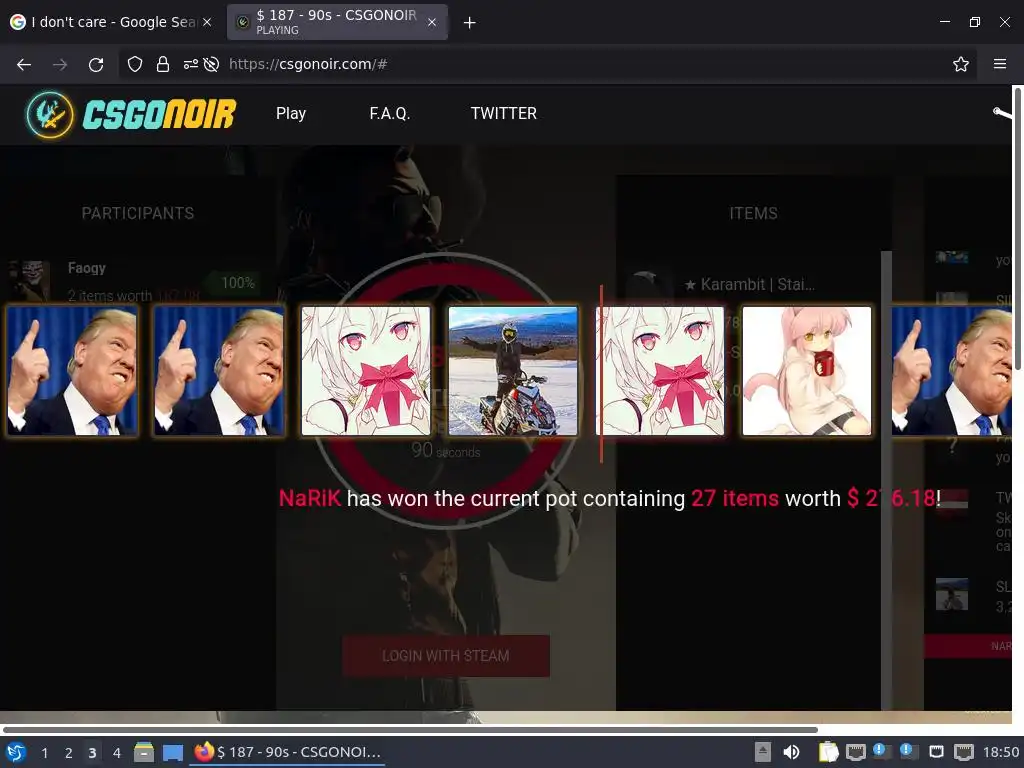Open a new browser tab
Viewport: 1024px width, 768px height.
coord(470,23)
